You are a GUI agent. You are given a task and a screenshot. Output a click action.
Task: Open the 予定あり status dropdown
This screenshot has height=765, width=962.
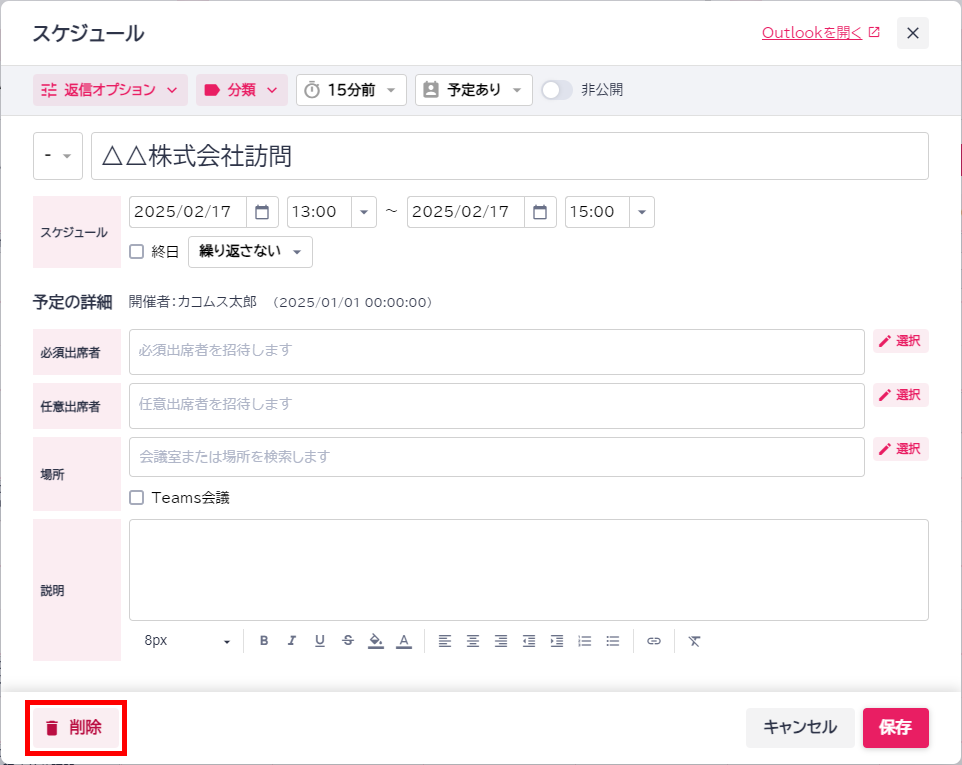tap(474, 90)
